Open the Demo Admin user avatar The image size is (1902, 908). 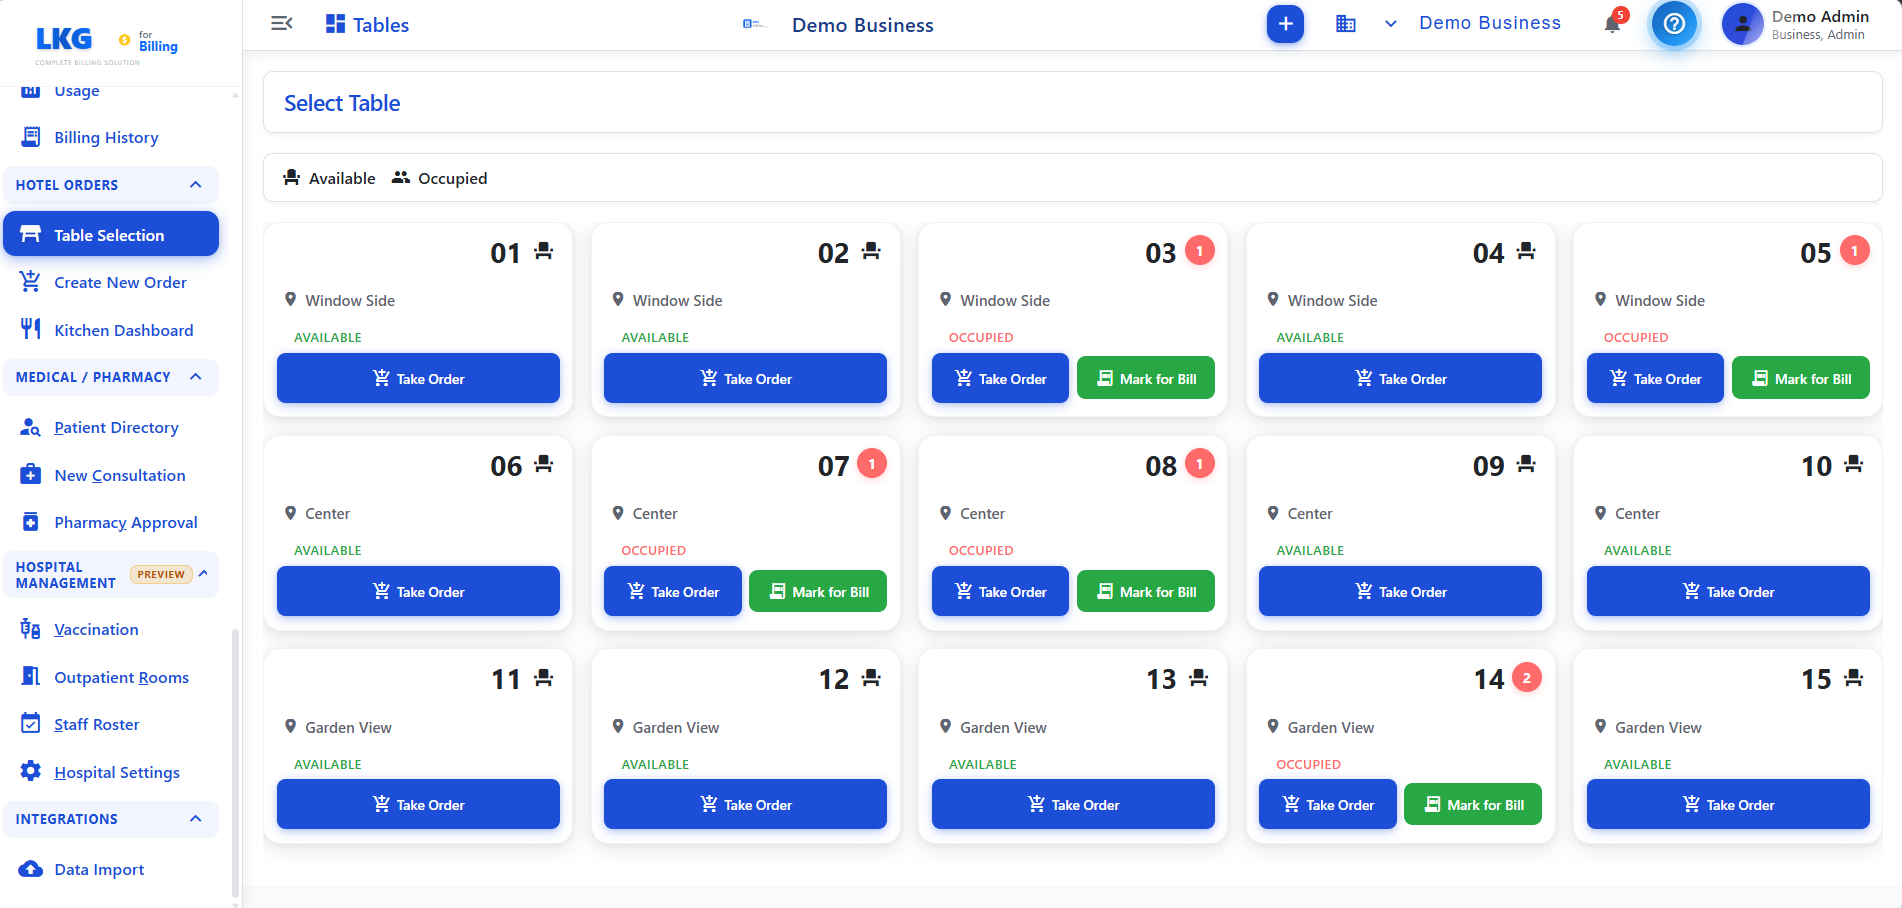click(x=1742, y=24)
